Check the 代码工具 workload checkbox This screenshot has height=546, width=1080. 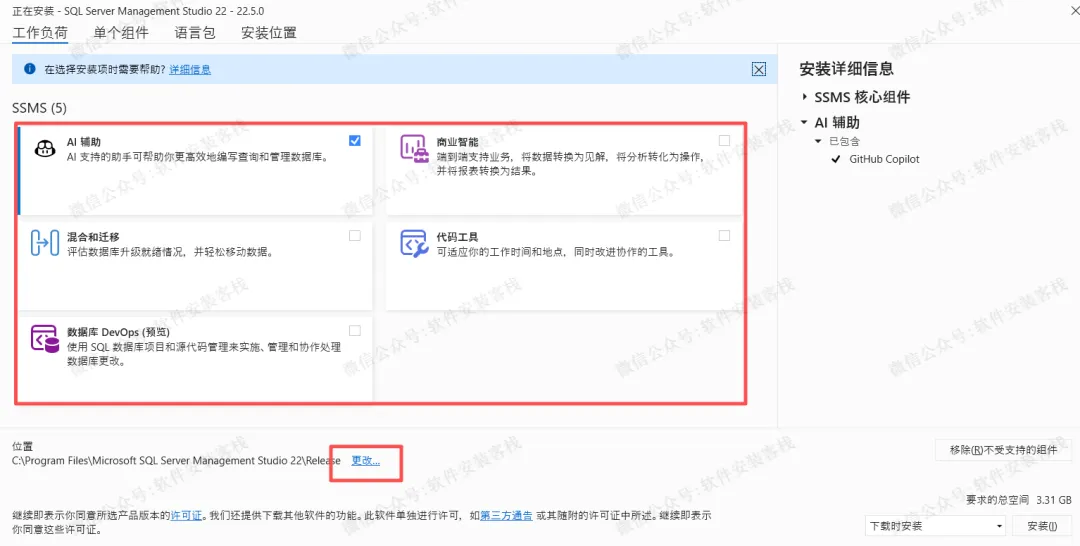724,235
